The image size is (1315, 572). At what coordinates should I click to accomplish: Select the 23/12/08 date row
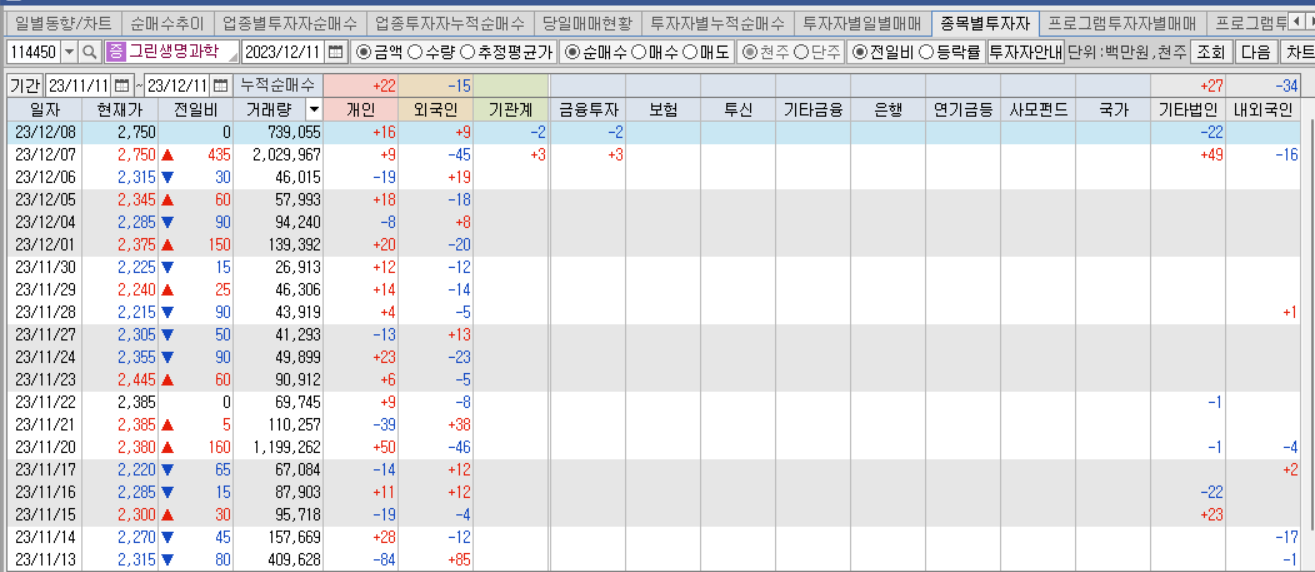tap(654, 132)
